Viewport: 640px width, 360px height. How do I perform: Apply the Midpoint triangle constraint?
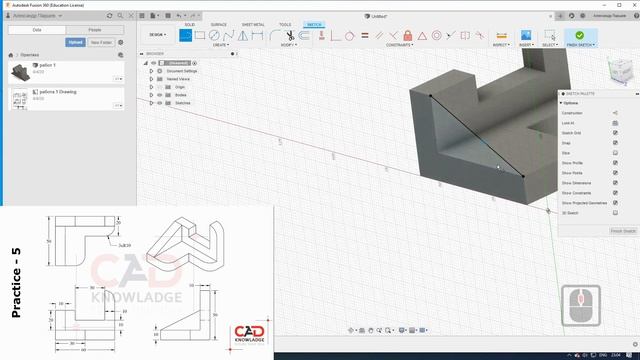tap(422, 36)
